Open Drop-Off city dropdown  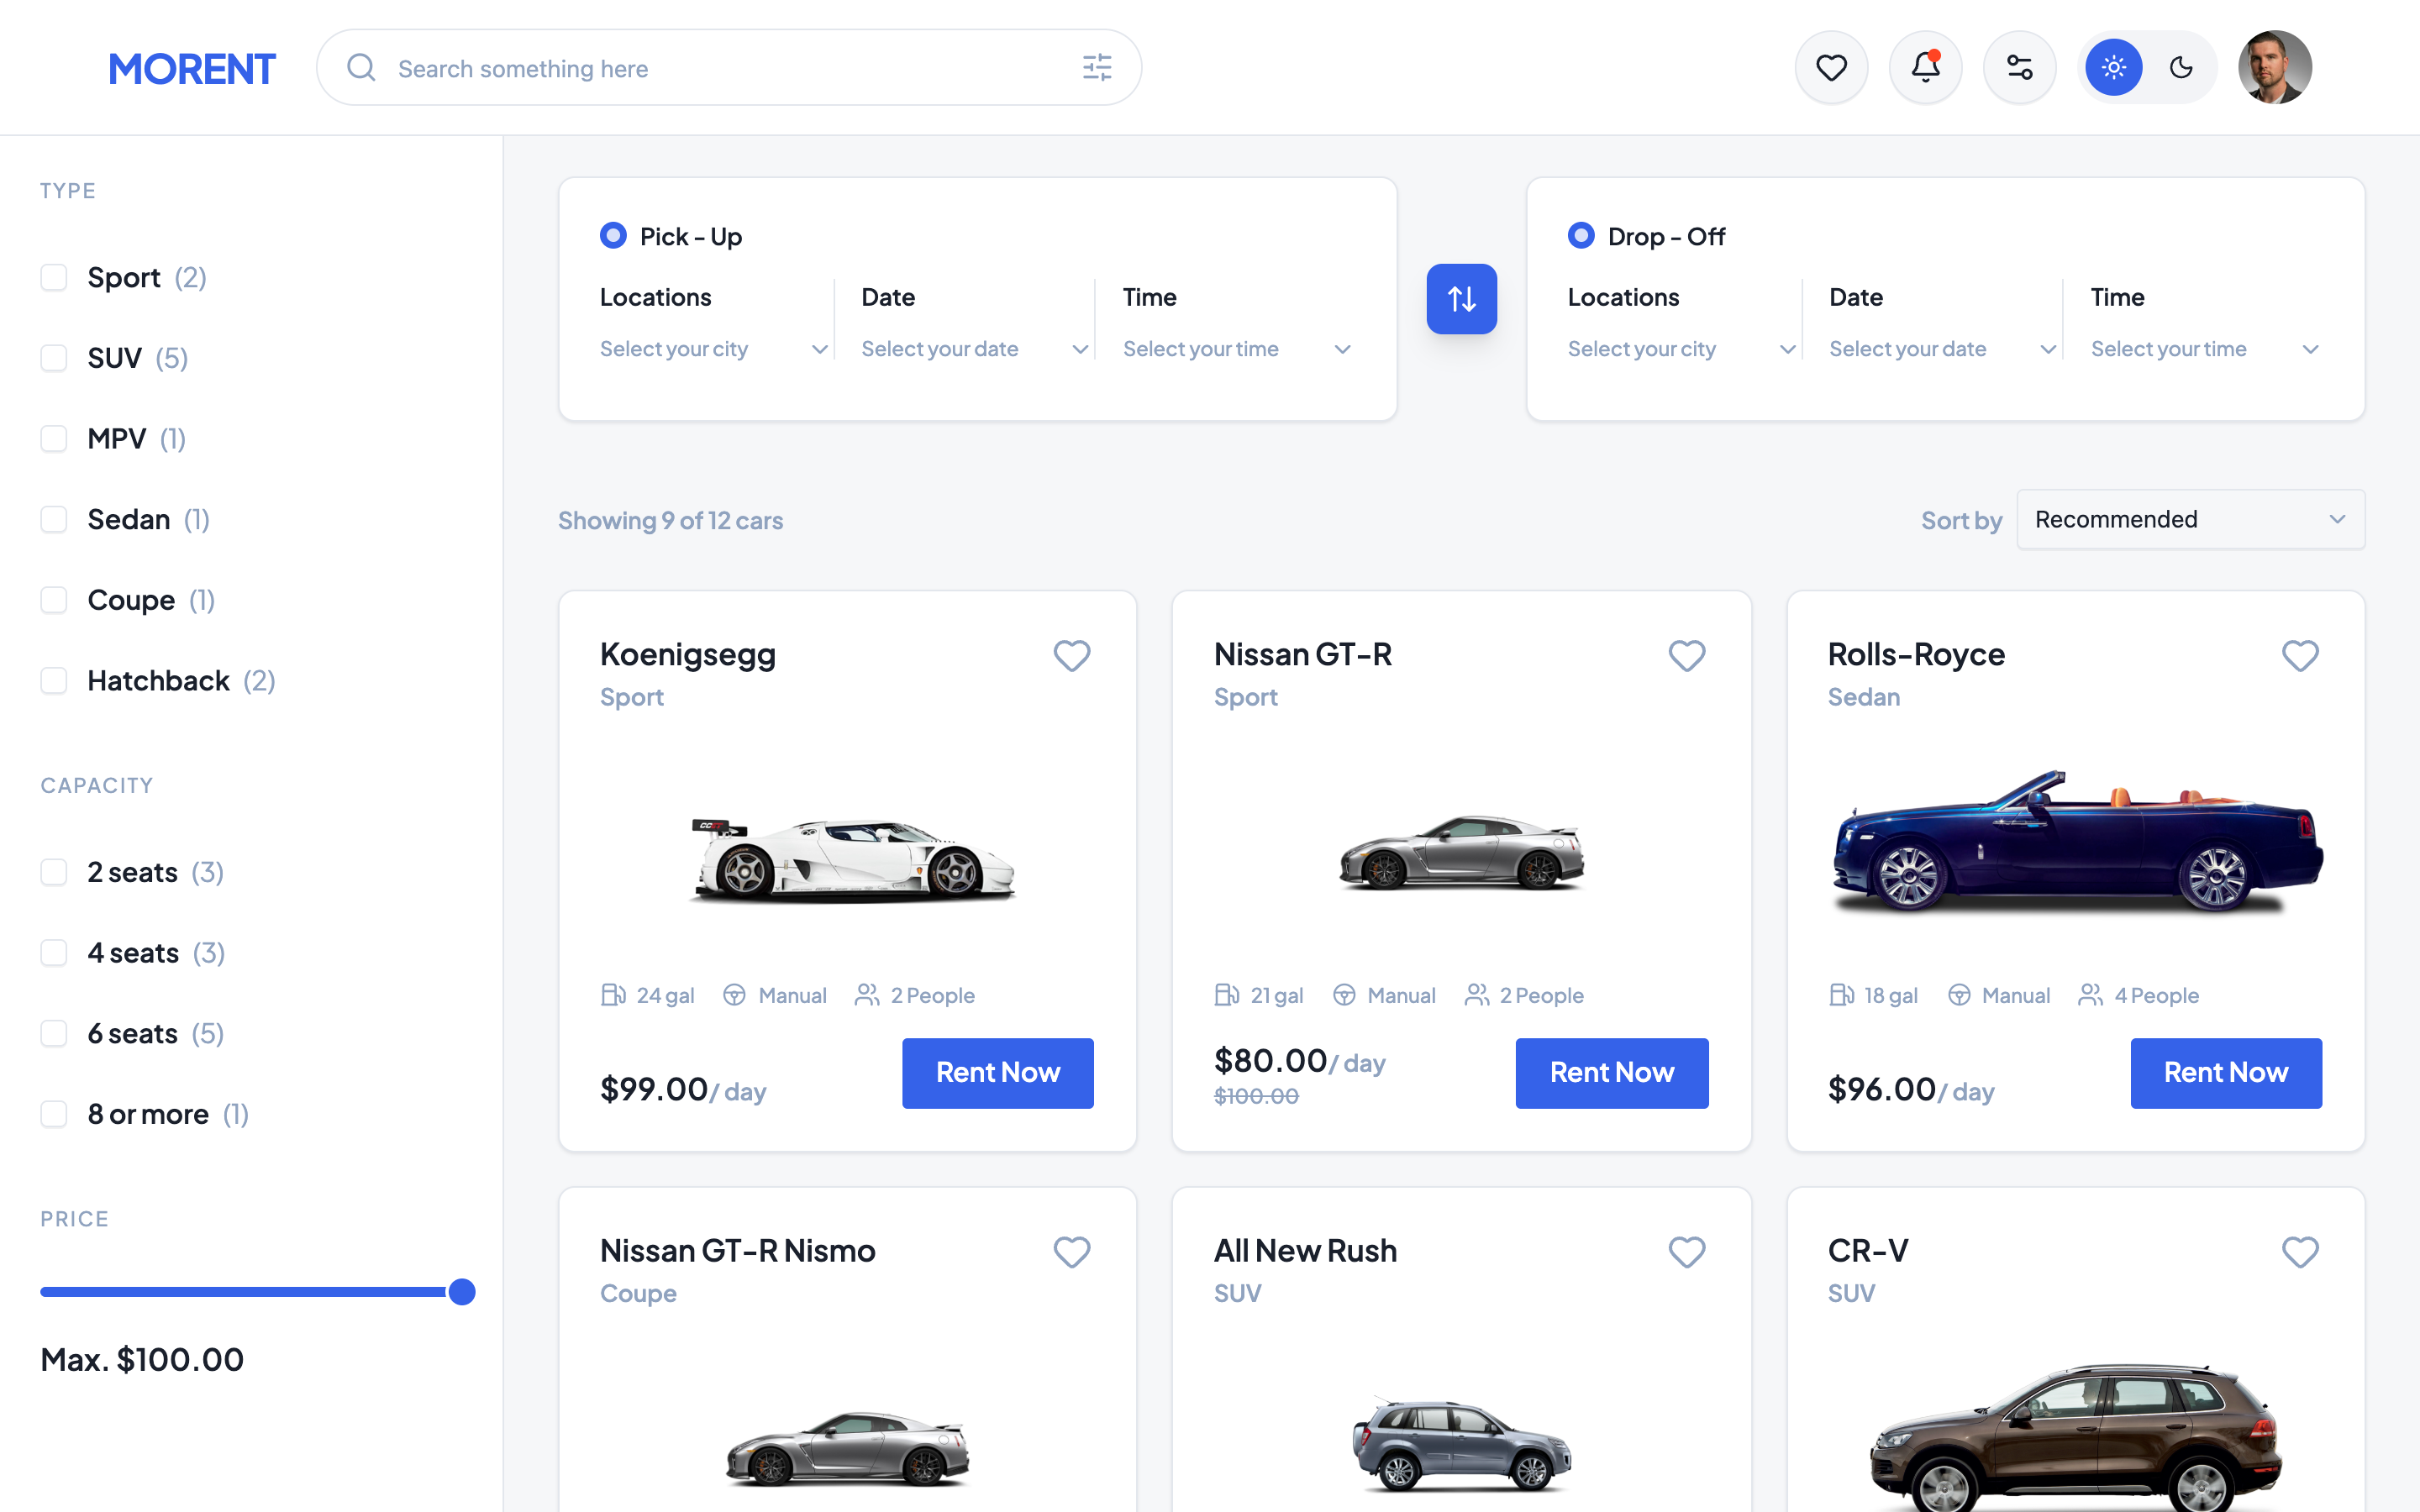(1682, 349)
